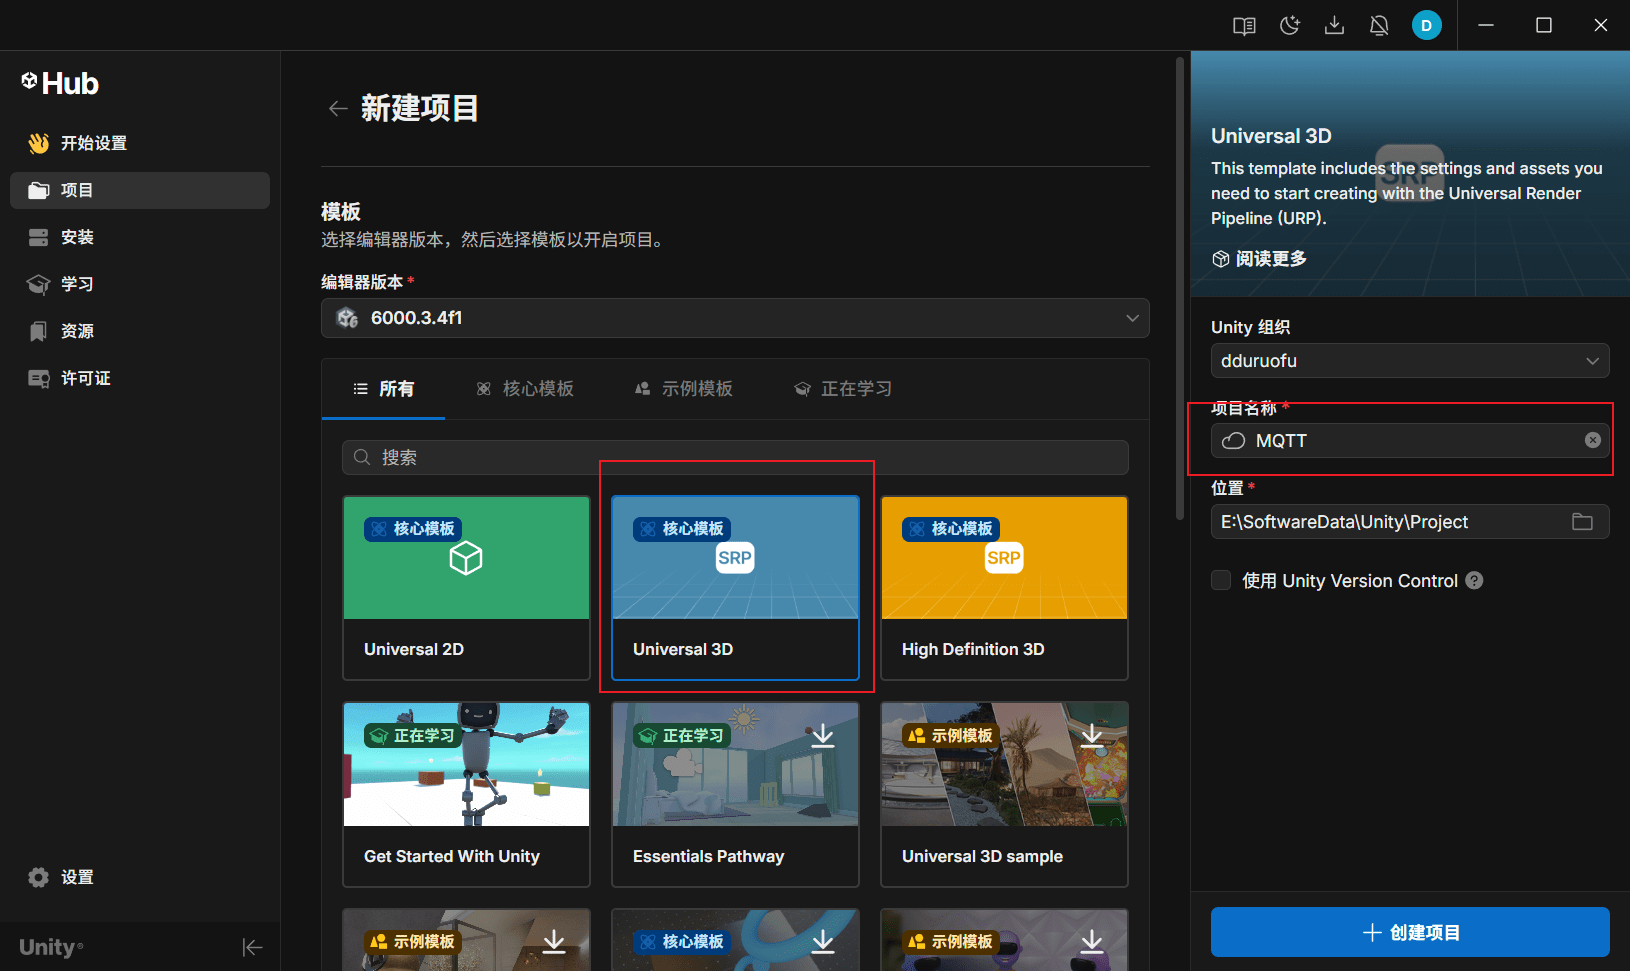1630x971 pixels.
Task: Open the user account avatar D
Action: click(1426, 26)
